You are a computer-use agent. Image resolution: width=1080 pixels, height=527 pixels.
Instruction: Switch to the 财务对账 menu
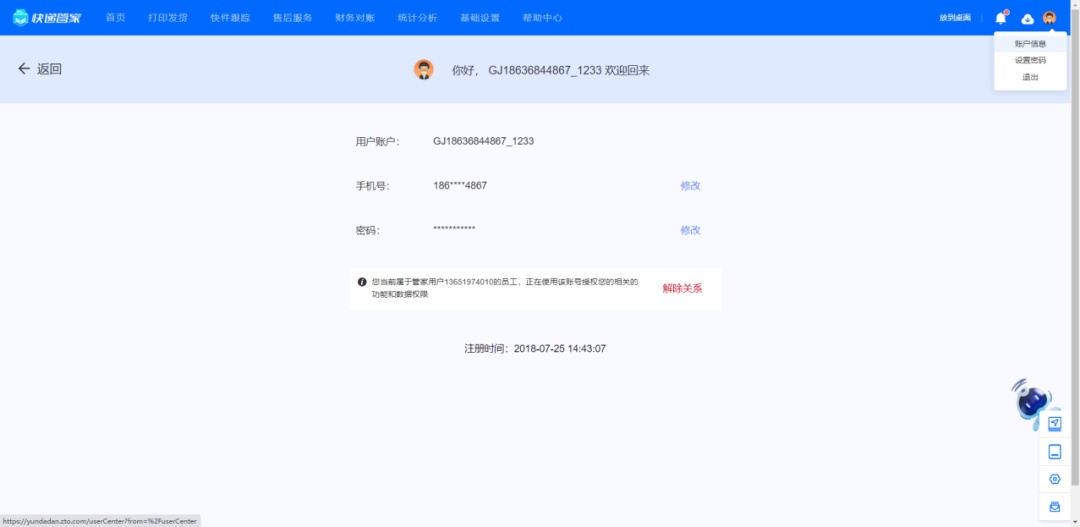[x=355, y=18]
